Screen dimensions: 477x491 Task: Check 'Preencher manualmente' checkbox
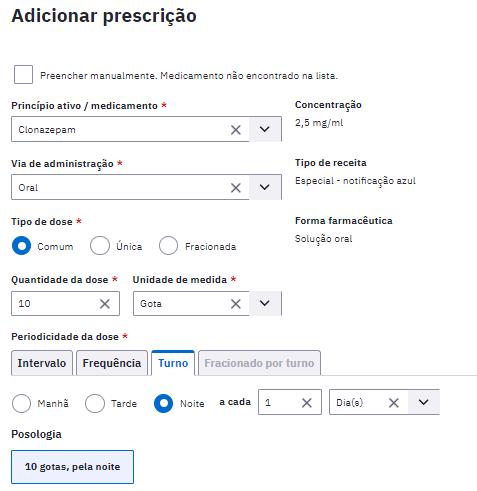tap(23, 74)
